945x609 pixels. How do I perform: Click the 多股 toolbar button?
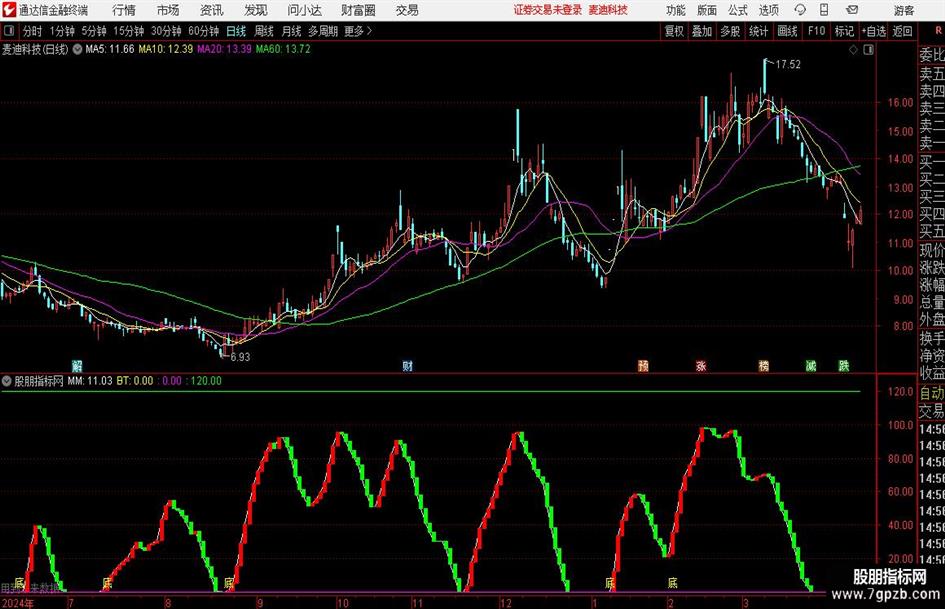(x=730, y=31)
